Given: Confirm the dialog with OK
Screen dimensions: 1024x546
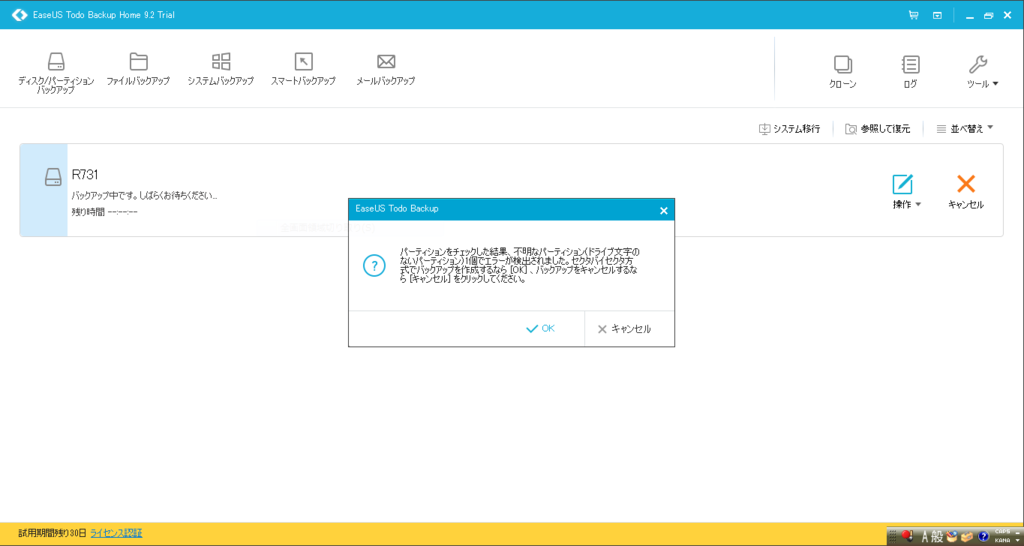Looking at the screenshot, I should [x=540, y=329].
